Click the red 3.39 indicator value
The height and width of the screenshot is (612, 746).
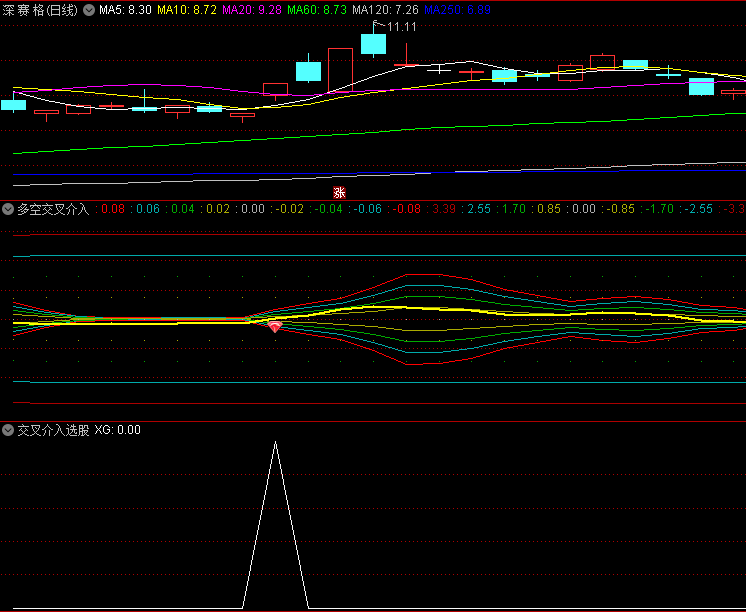tap(444, 209)
